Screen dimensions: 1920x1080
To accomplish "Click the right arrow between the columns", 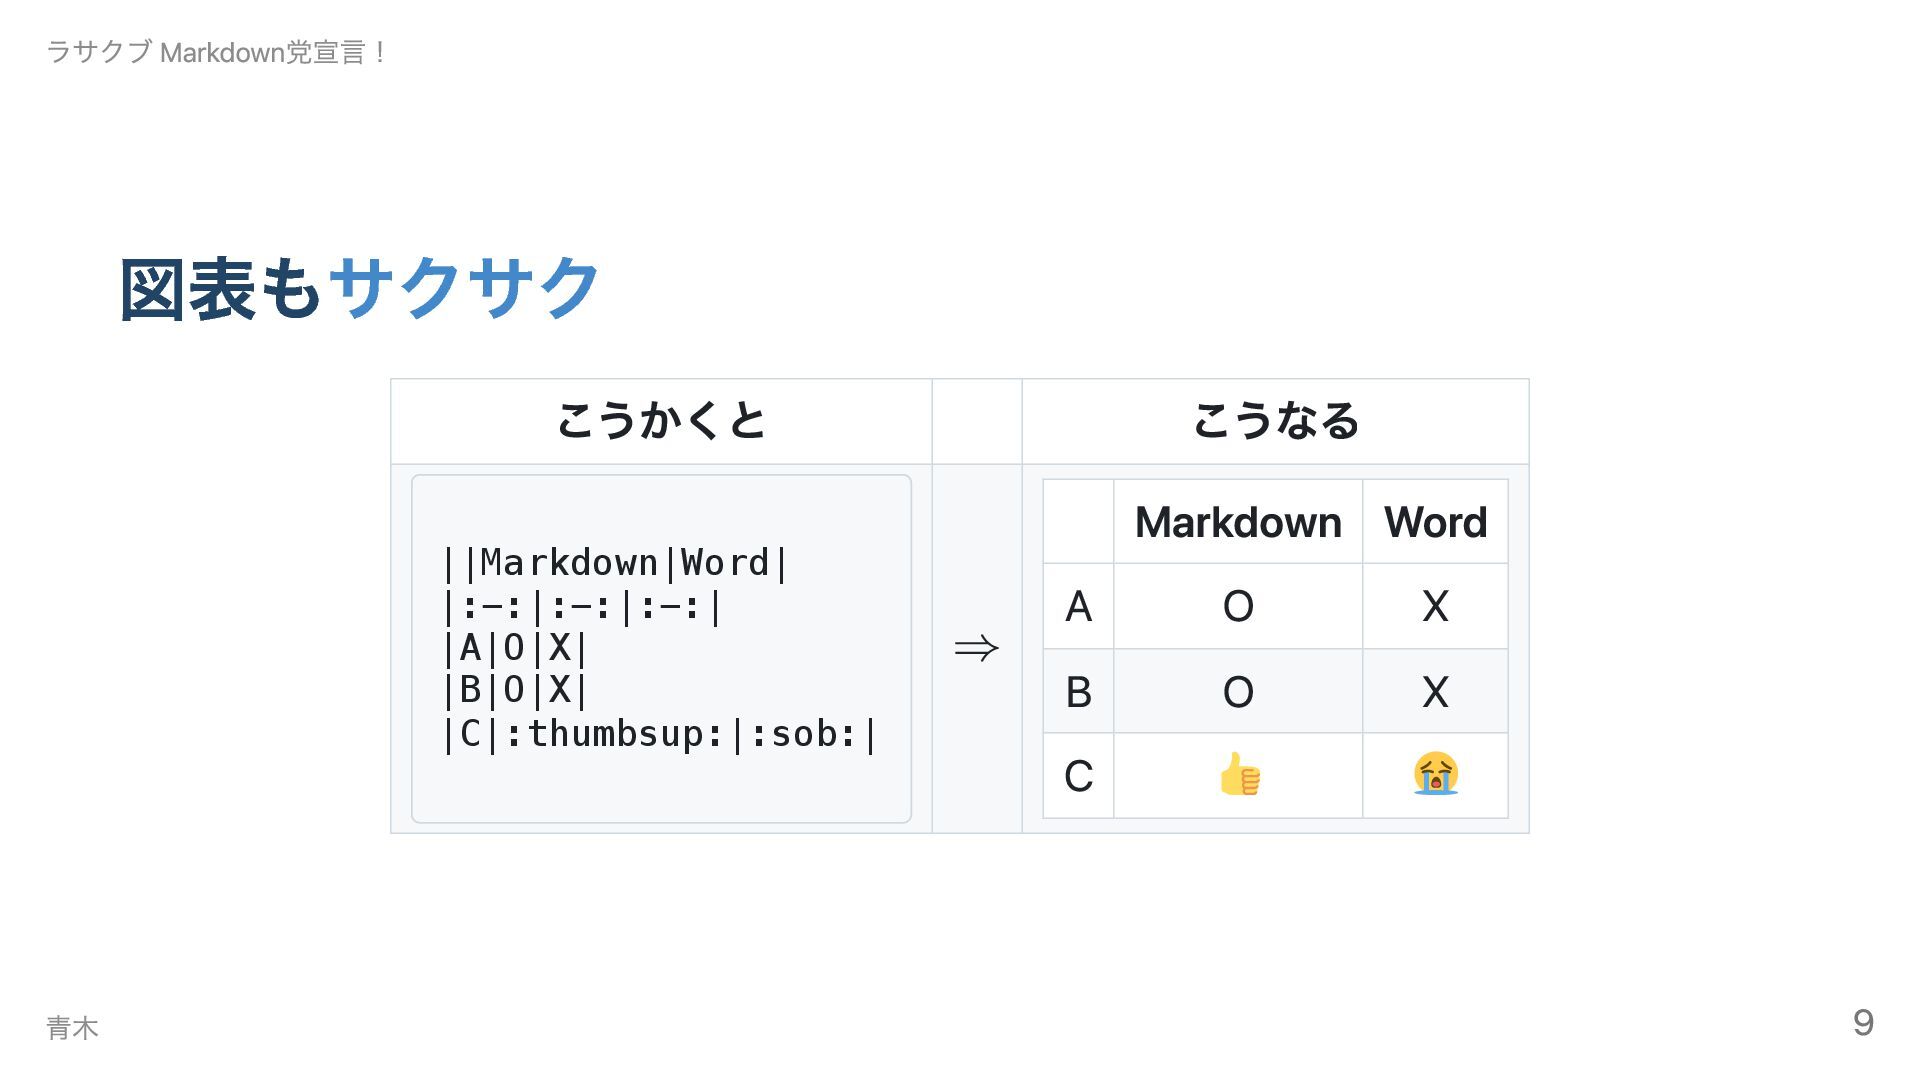I will (977, 649).
